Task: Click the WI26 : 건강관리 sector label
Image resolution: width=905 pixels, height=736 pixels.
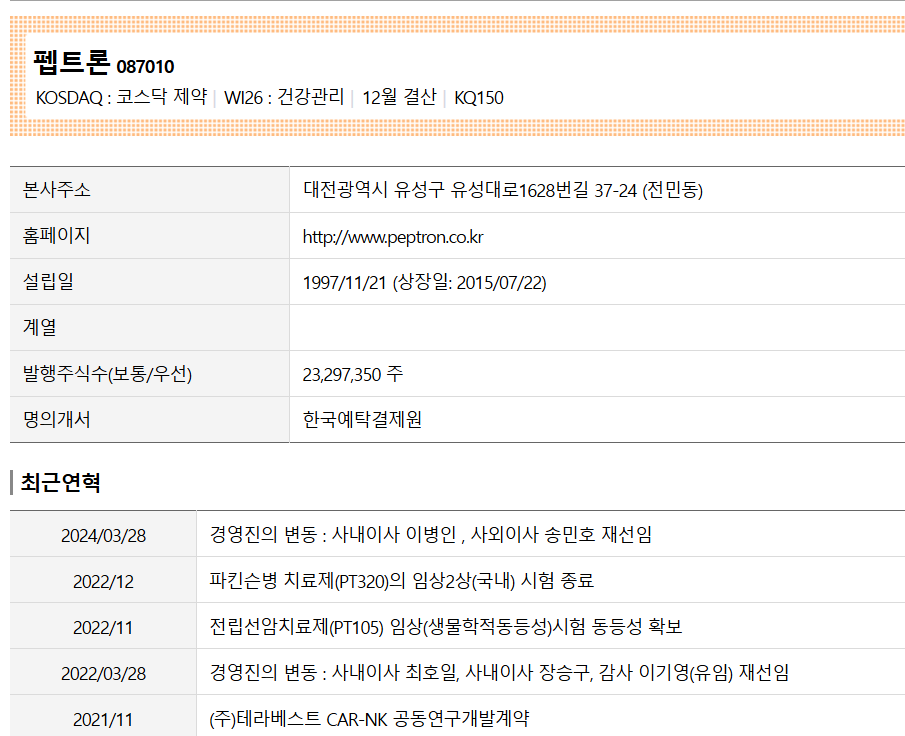Action: (284, 97)
